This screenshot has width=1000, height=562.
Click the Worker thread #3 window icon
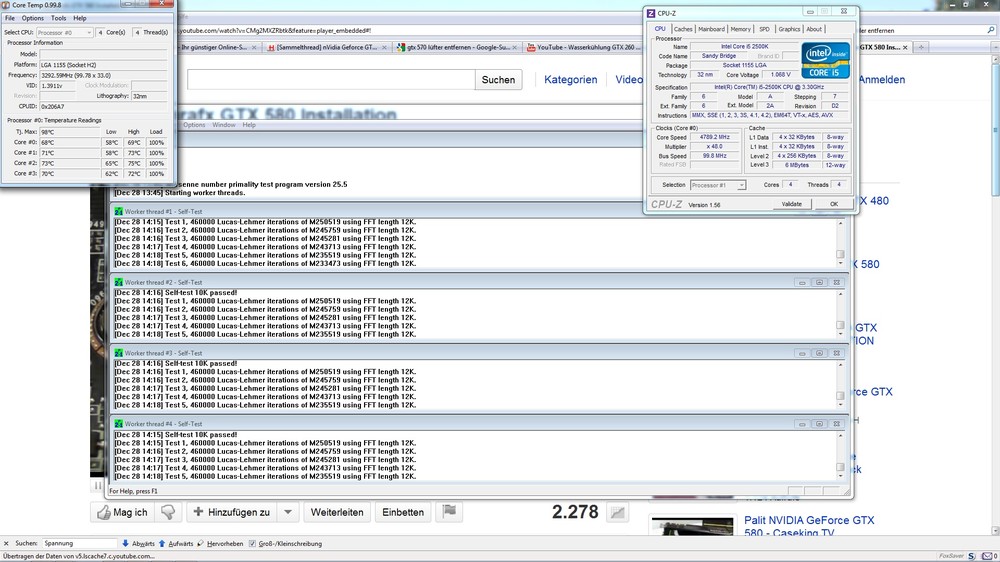click(119, 353)
